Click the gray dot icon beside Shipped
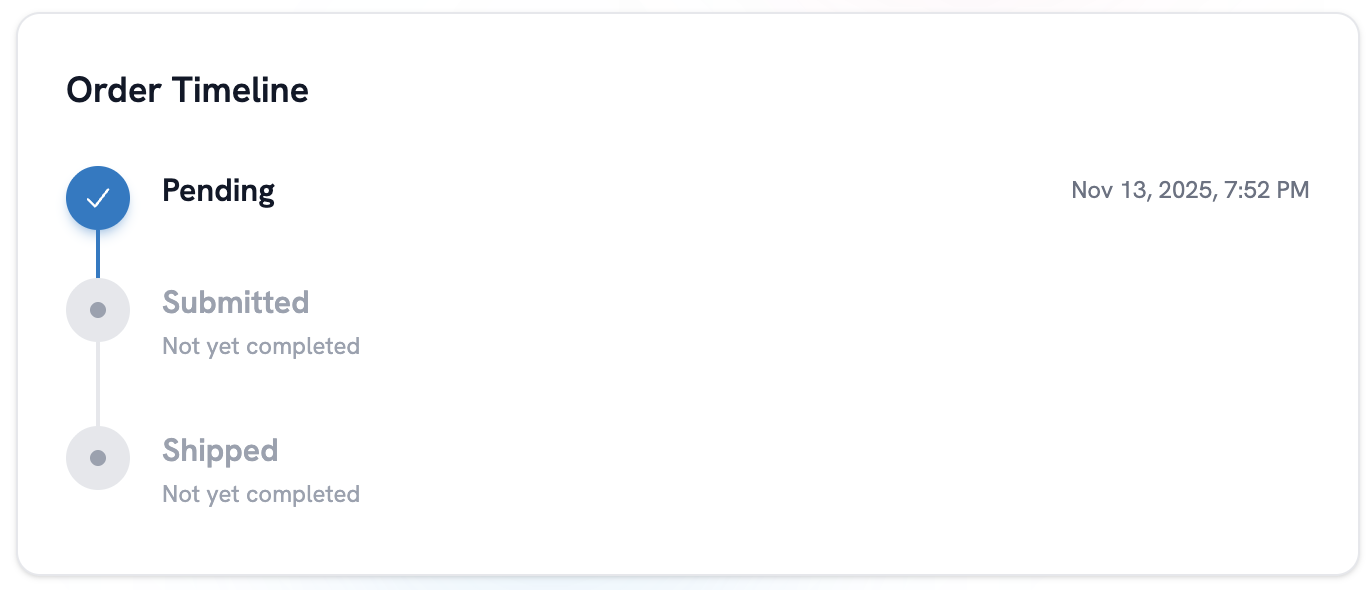This screenshot has height=590, width=1366. [98, 458]
